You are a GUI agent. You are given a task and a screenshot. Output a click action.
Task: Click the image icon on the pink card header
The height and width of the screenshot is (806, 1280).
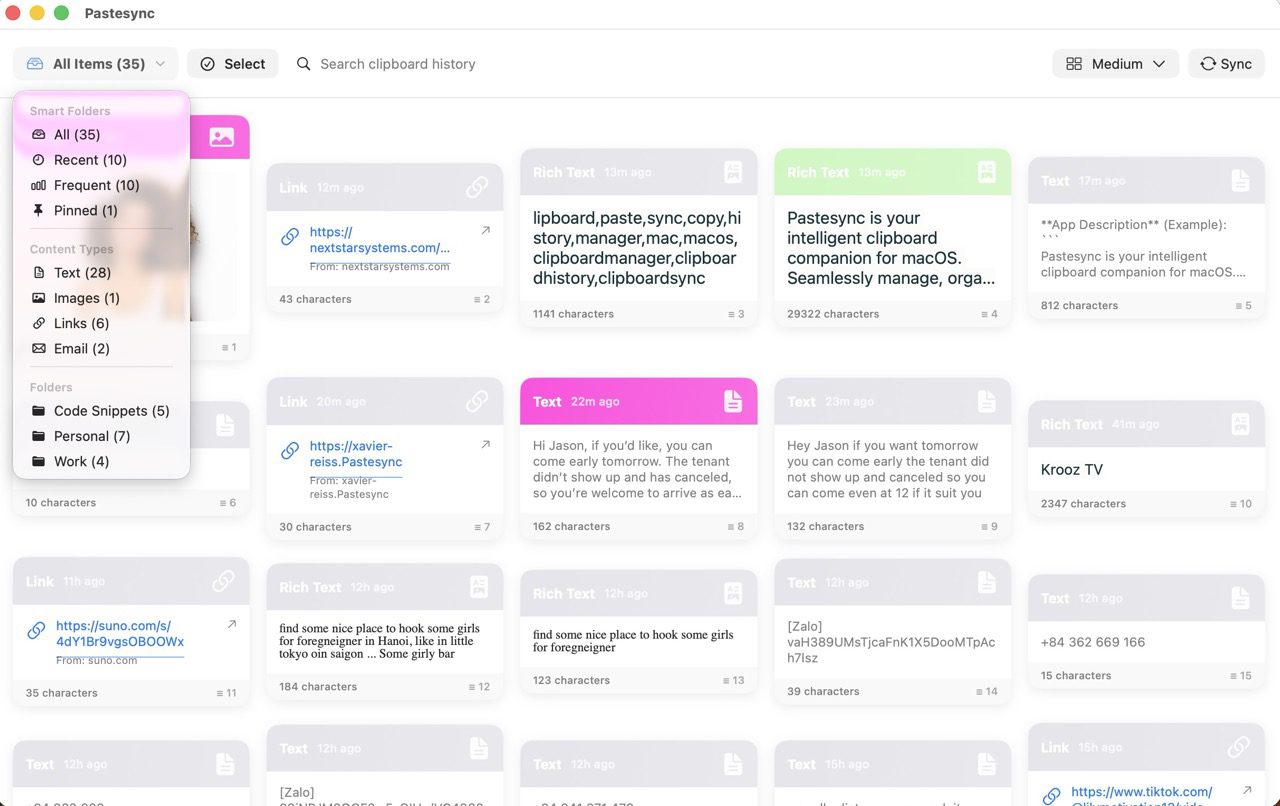[222, 138]
